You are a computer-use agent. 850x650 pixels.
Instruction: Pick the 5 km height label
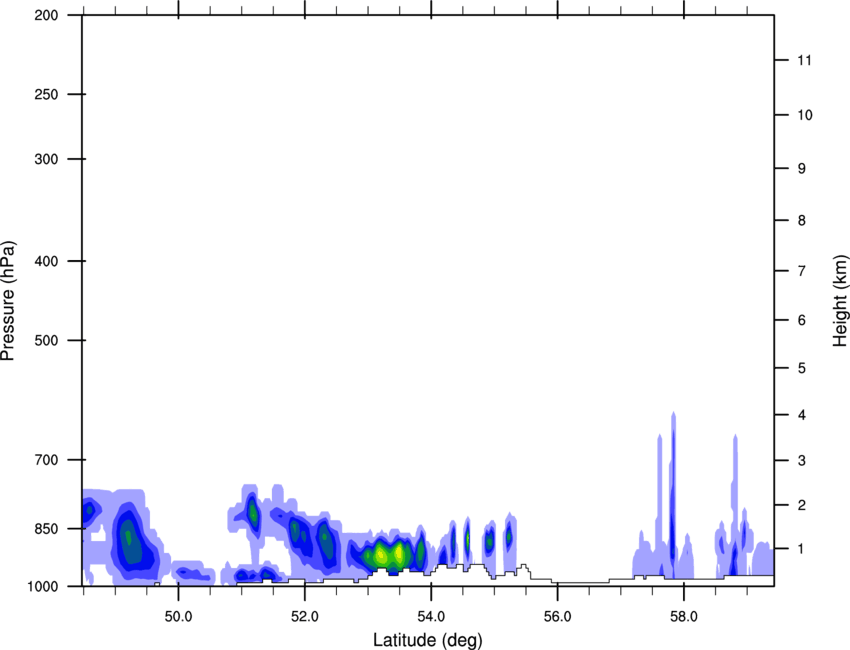tap(802, 368)
